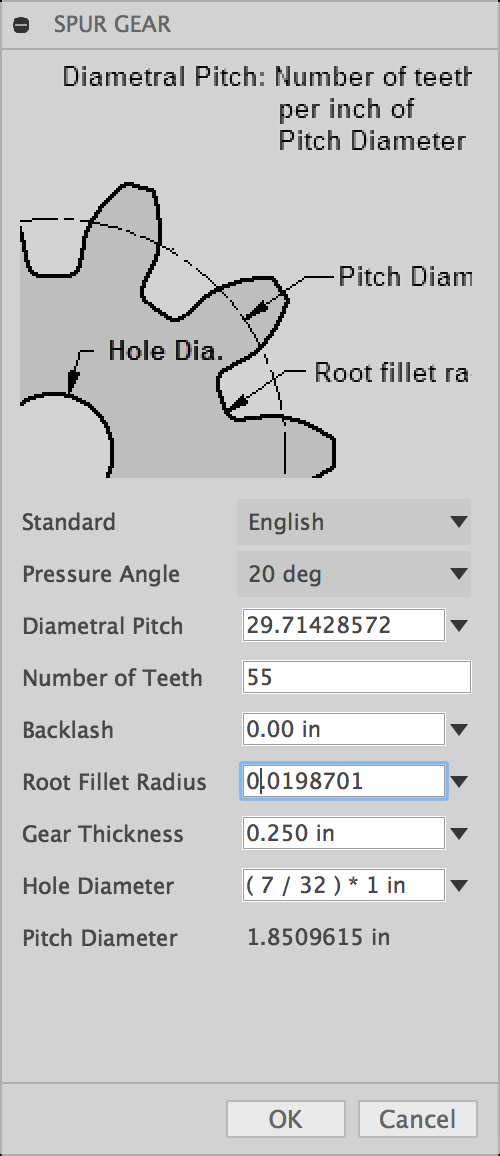Click the Number of Teeth label
Image resolution: width=500 pixels, height=1156 pixels.
pos(112,678)
